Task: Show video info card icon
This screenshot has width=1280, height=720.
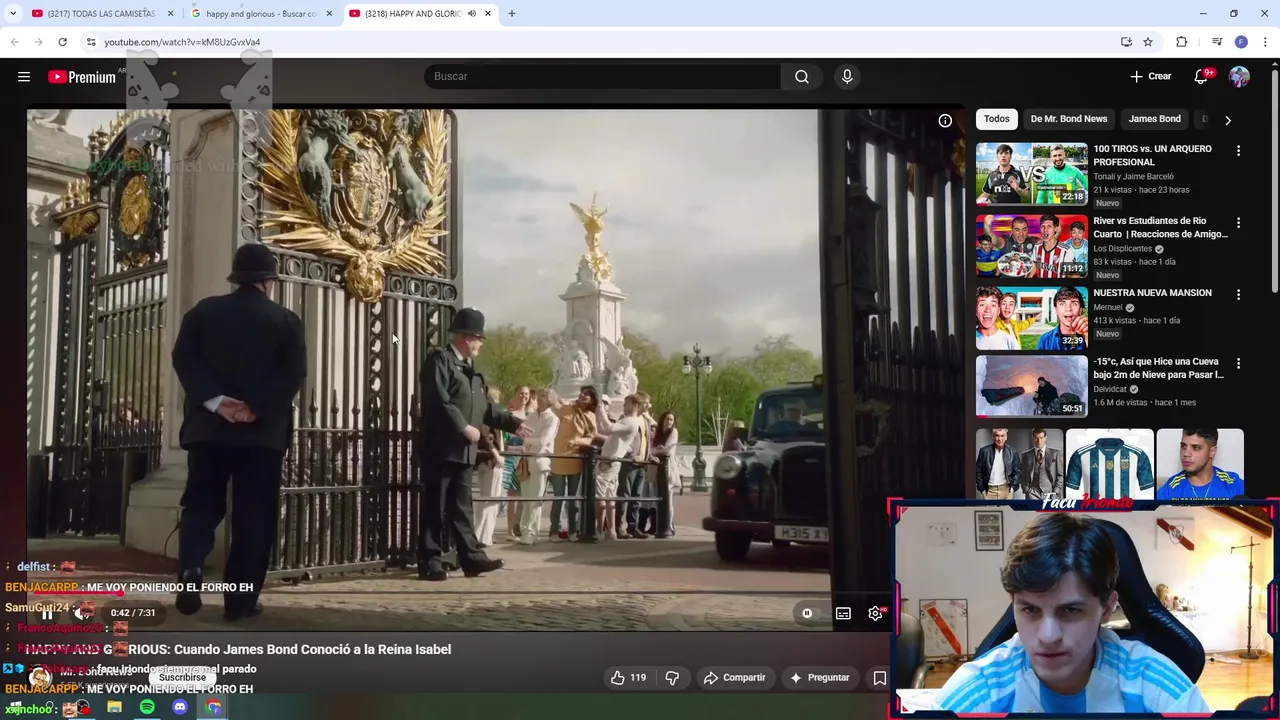Action: [x=945, y=121]
